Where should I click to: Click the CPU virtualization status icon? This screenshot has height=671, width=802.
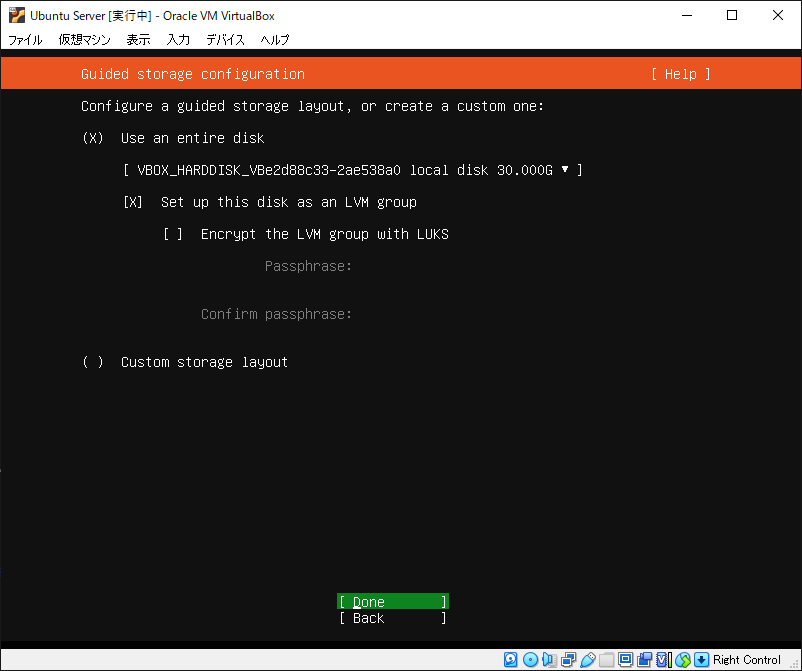coord(663,659)
